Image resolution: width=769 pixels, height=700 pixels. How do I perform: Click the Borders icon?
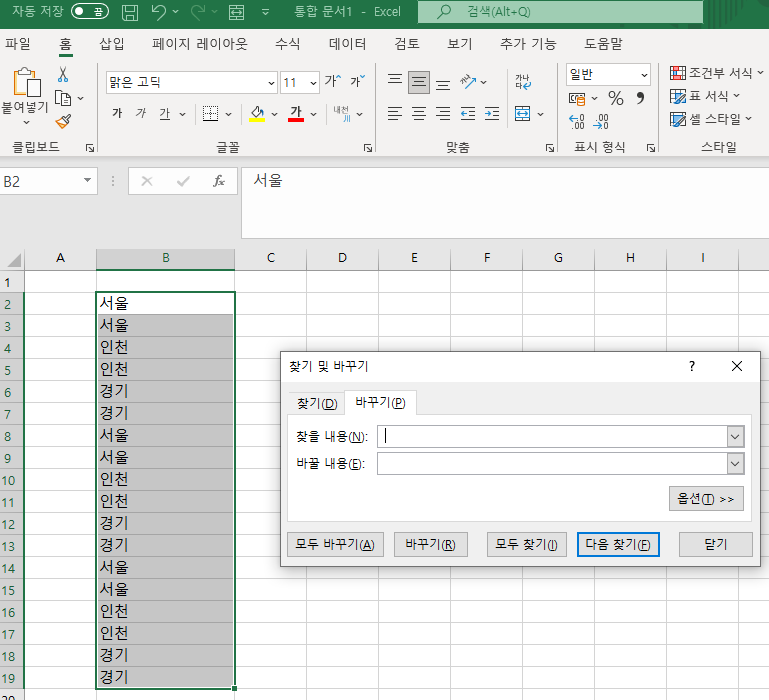point(210,114)
